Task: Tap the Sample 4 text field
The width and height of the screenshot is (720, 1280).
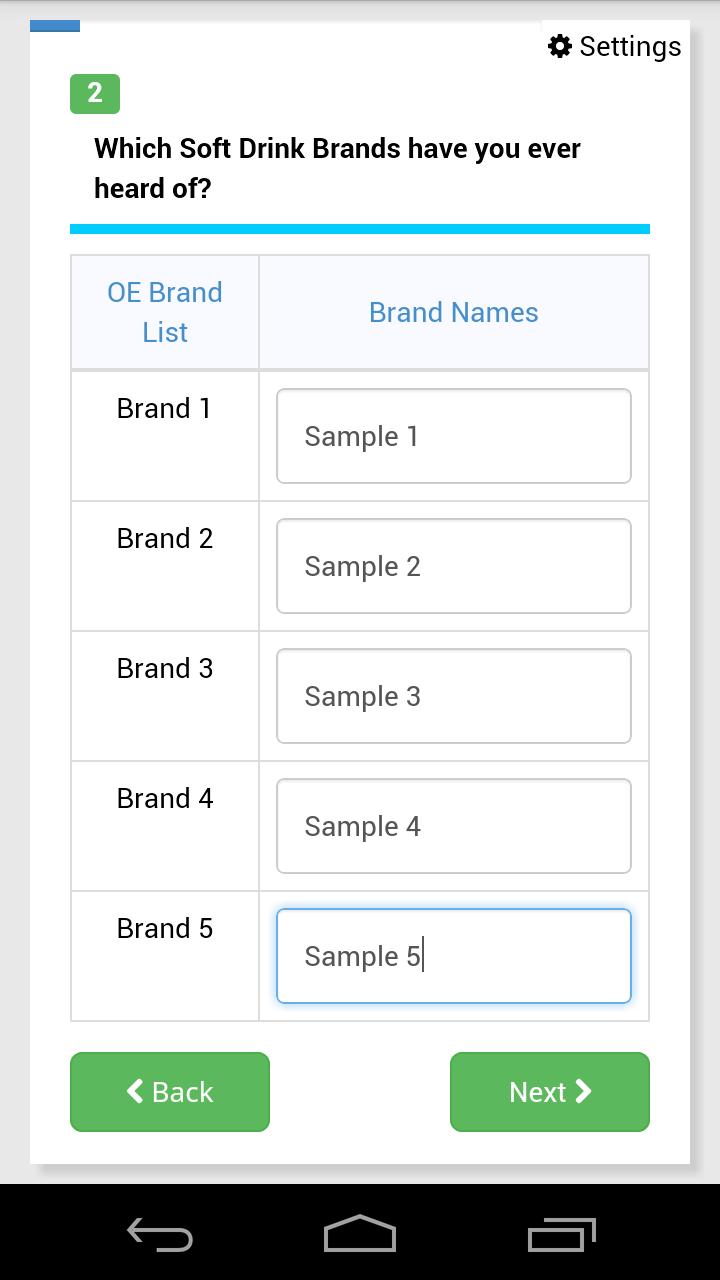Action: 453,826
